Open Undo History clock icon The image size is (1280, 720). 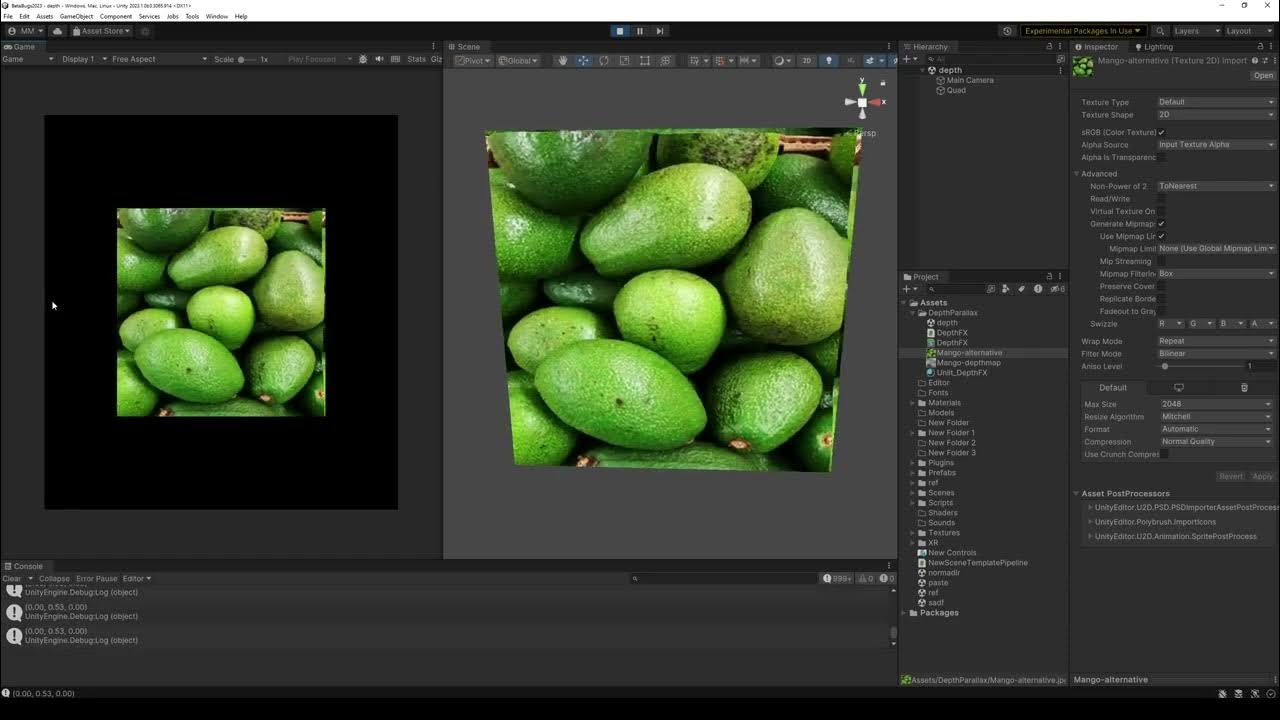pos(1007,31)
